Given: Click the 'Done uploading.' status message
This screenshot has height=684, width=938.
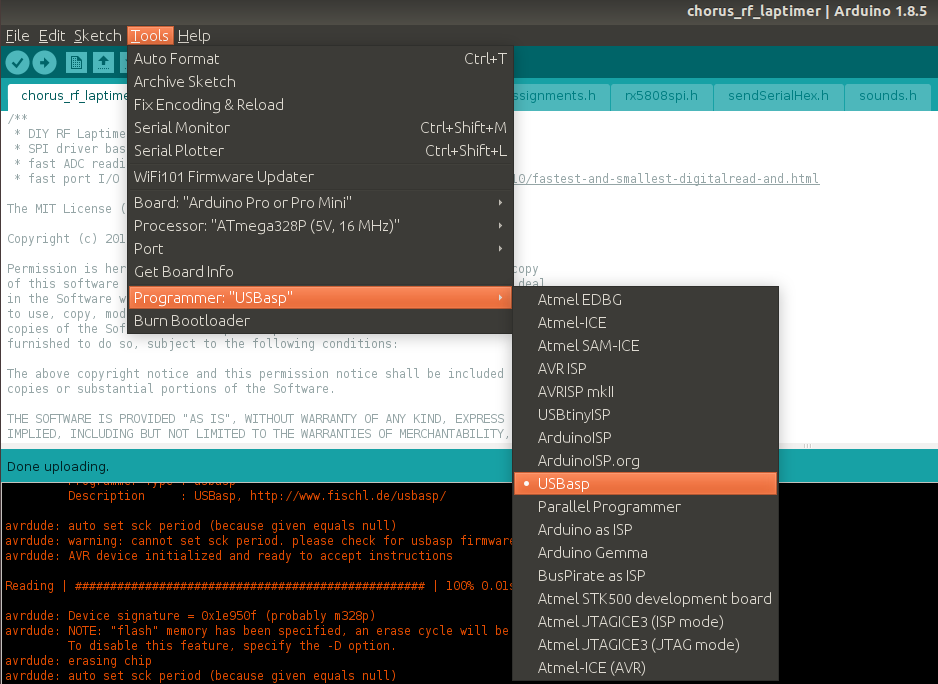Looking at the screenshot, I should (x=58, y=467).
